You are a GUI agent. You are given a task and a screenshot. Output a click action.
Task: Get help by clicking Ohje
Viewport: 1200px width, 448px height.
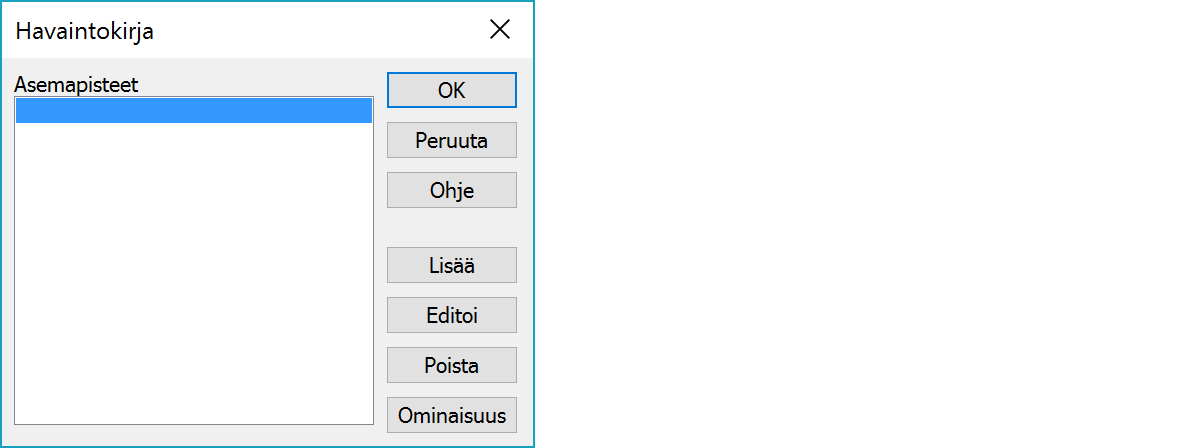click(451, 190)
